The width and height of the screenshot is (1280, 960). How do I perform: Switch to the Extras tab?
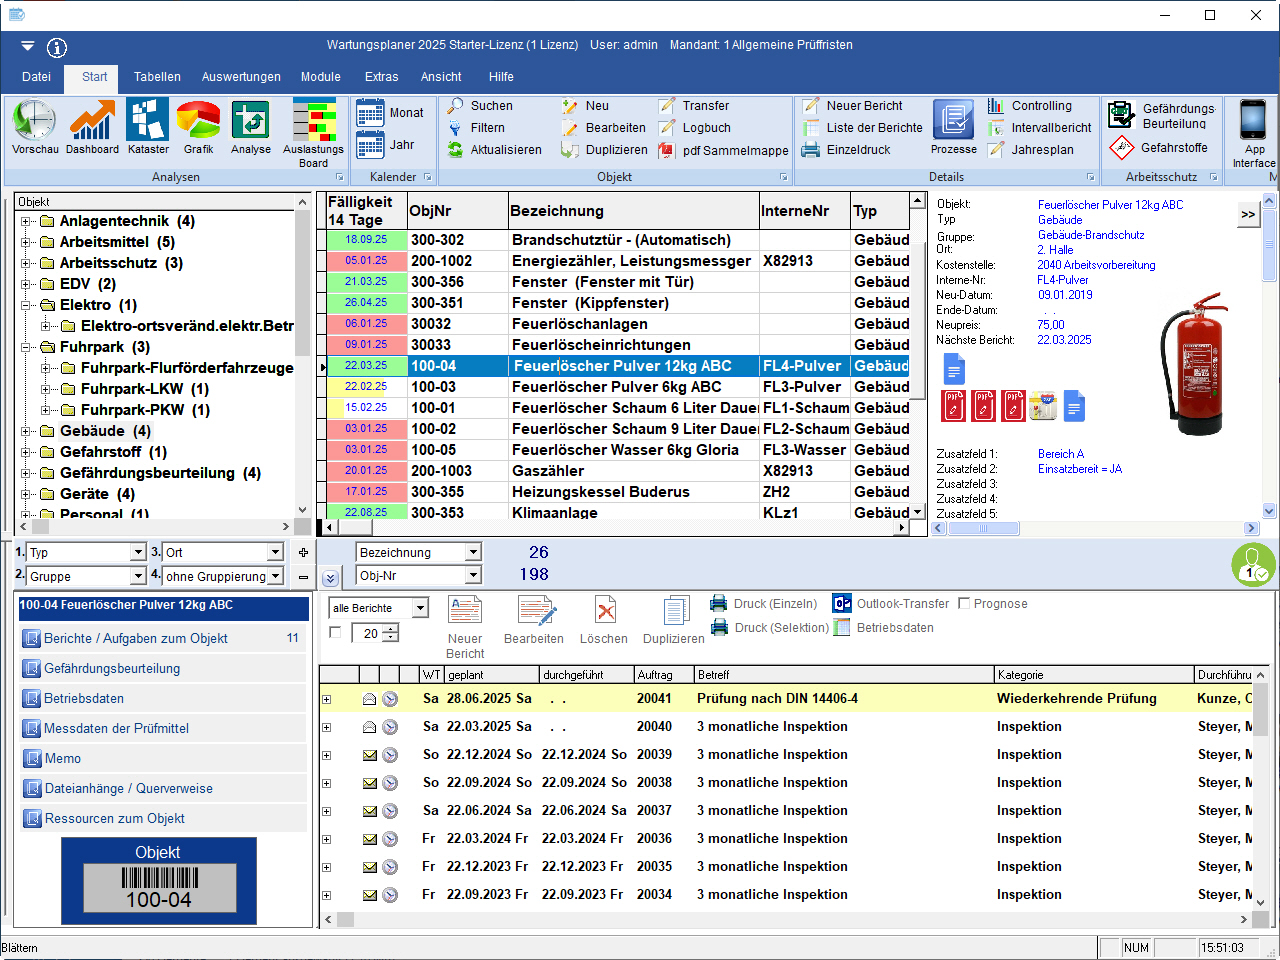[x=381, y=77]
